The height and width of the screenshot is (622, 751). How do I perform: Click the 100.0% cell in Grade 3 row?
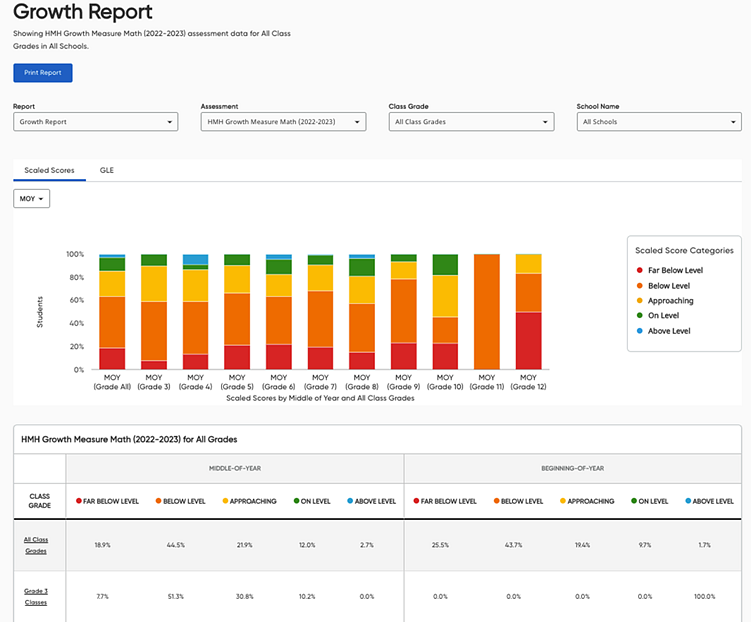click(x=705, y=597)
